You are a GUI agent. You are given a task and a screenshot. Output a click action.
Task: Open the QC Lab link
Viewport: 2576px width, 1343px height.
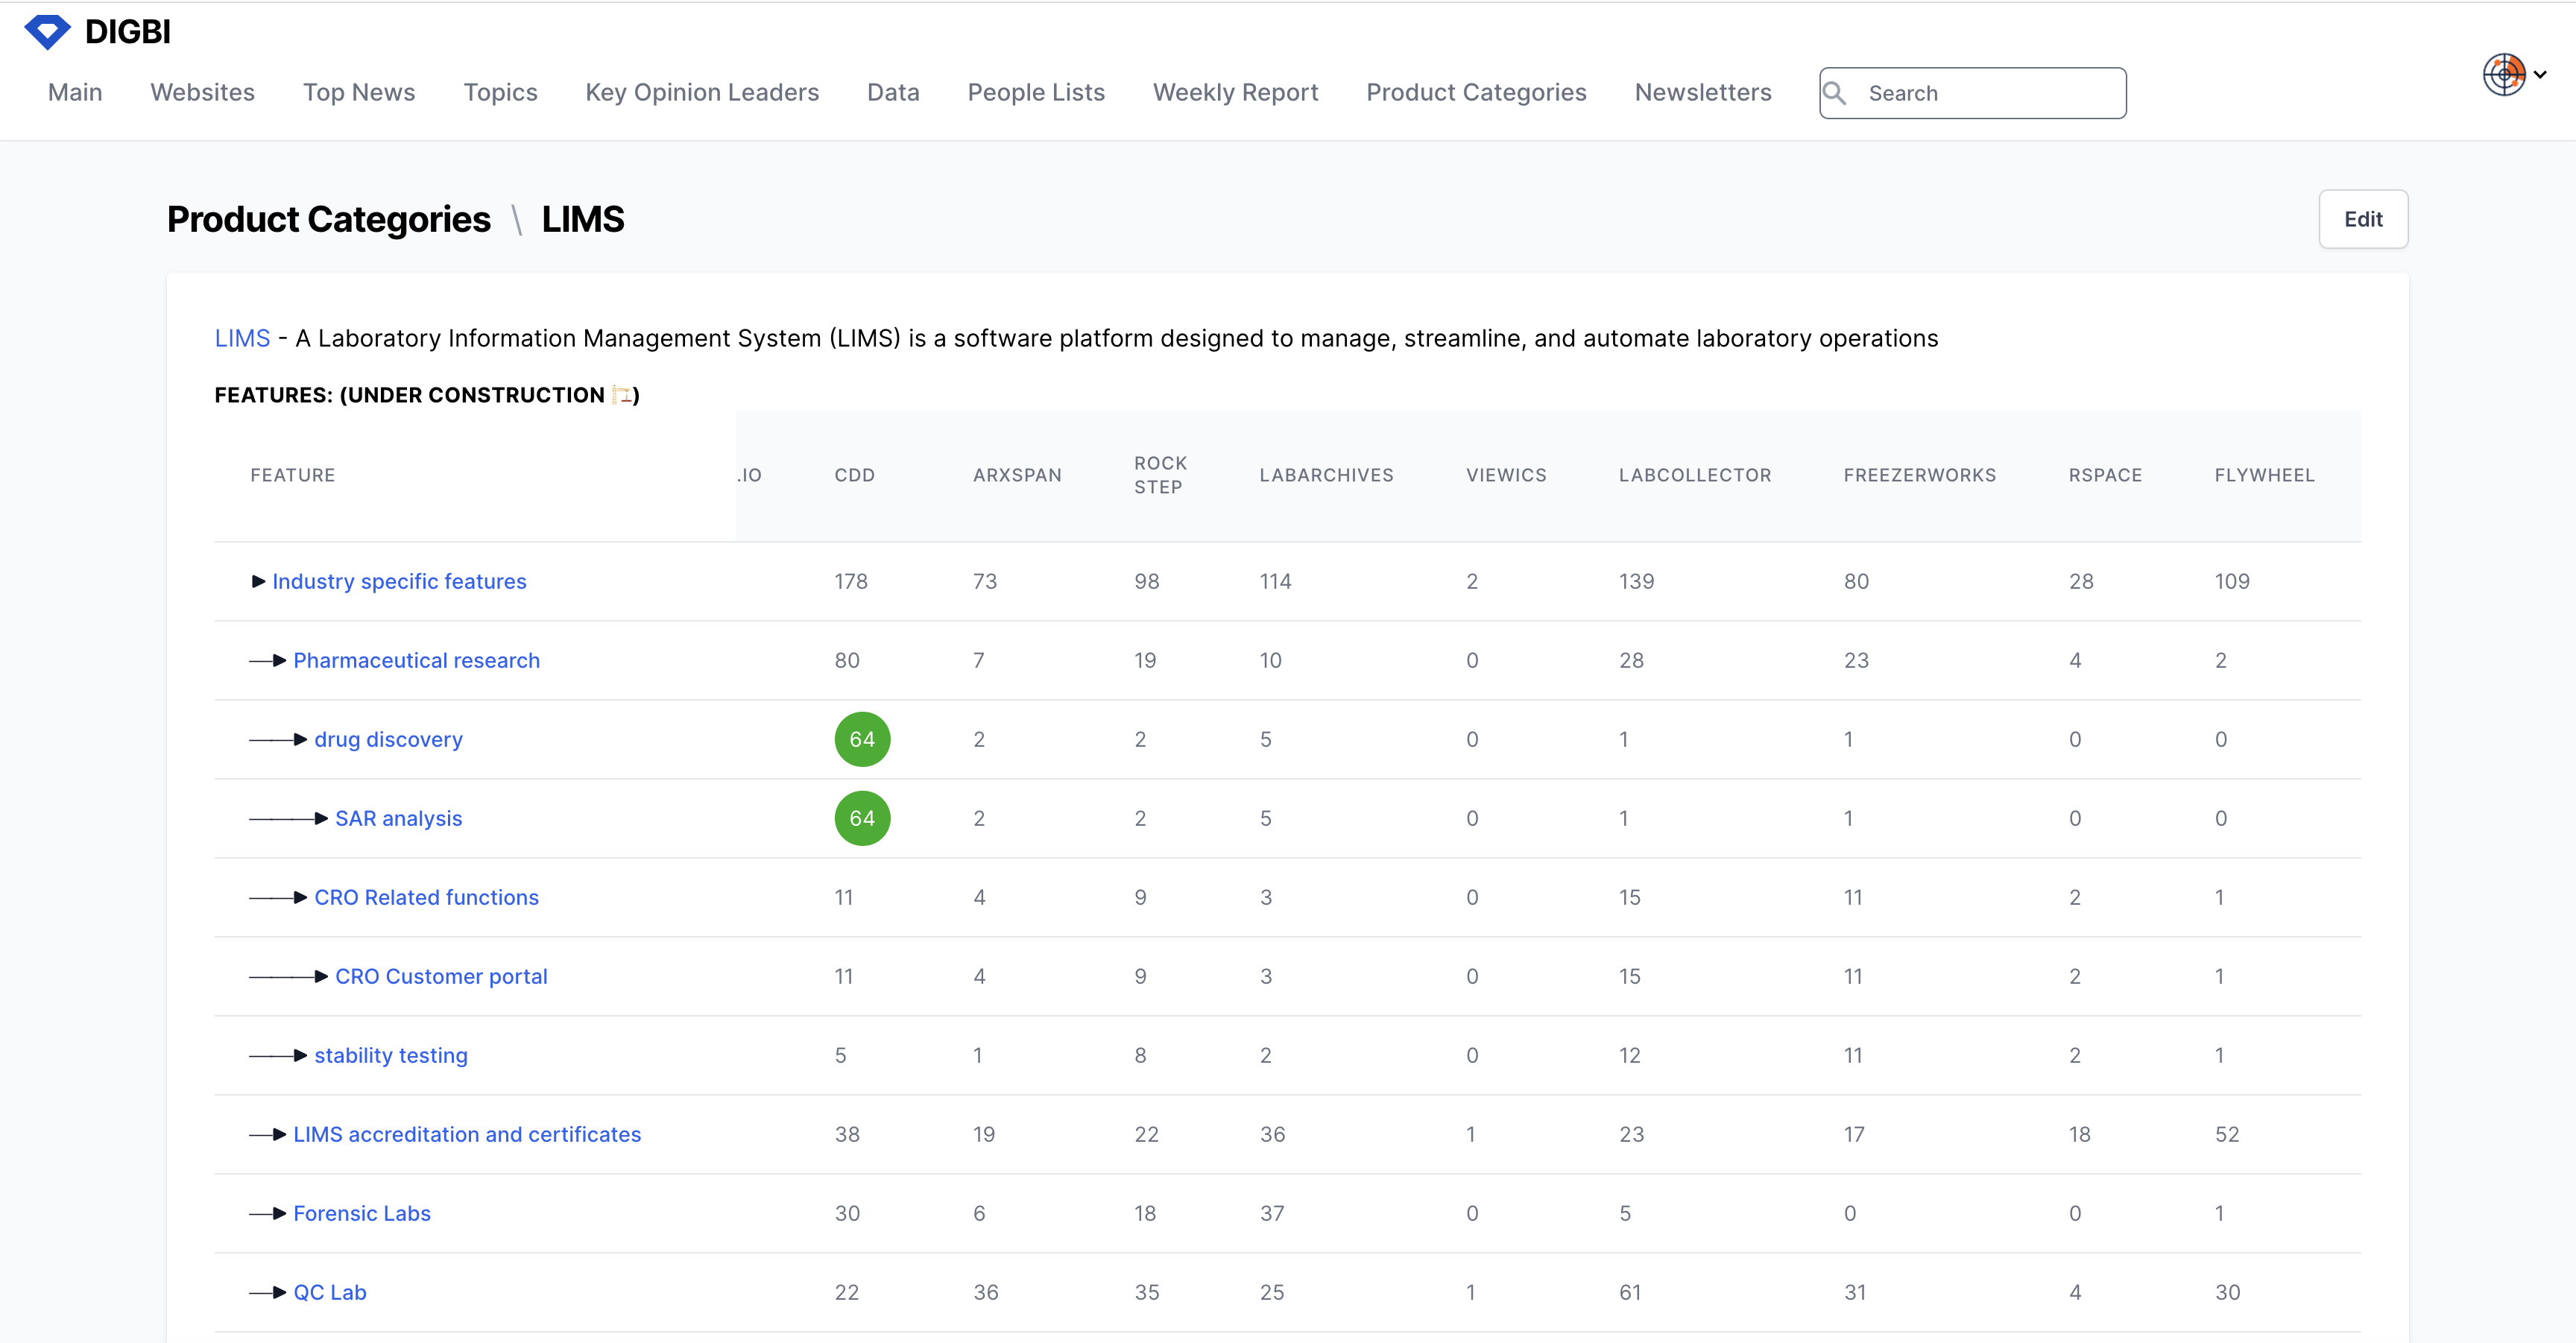point(330,1292)
